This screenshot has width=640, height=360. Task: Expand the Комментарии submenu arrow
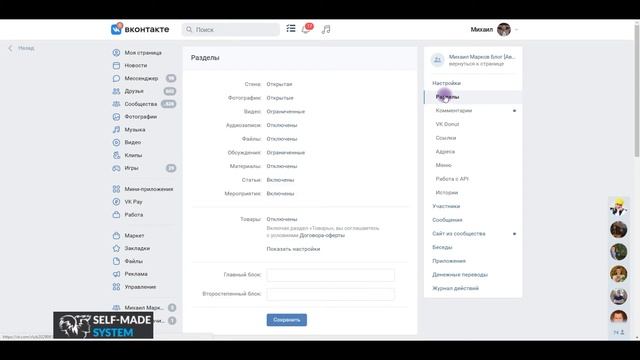514,111
